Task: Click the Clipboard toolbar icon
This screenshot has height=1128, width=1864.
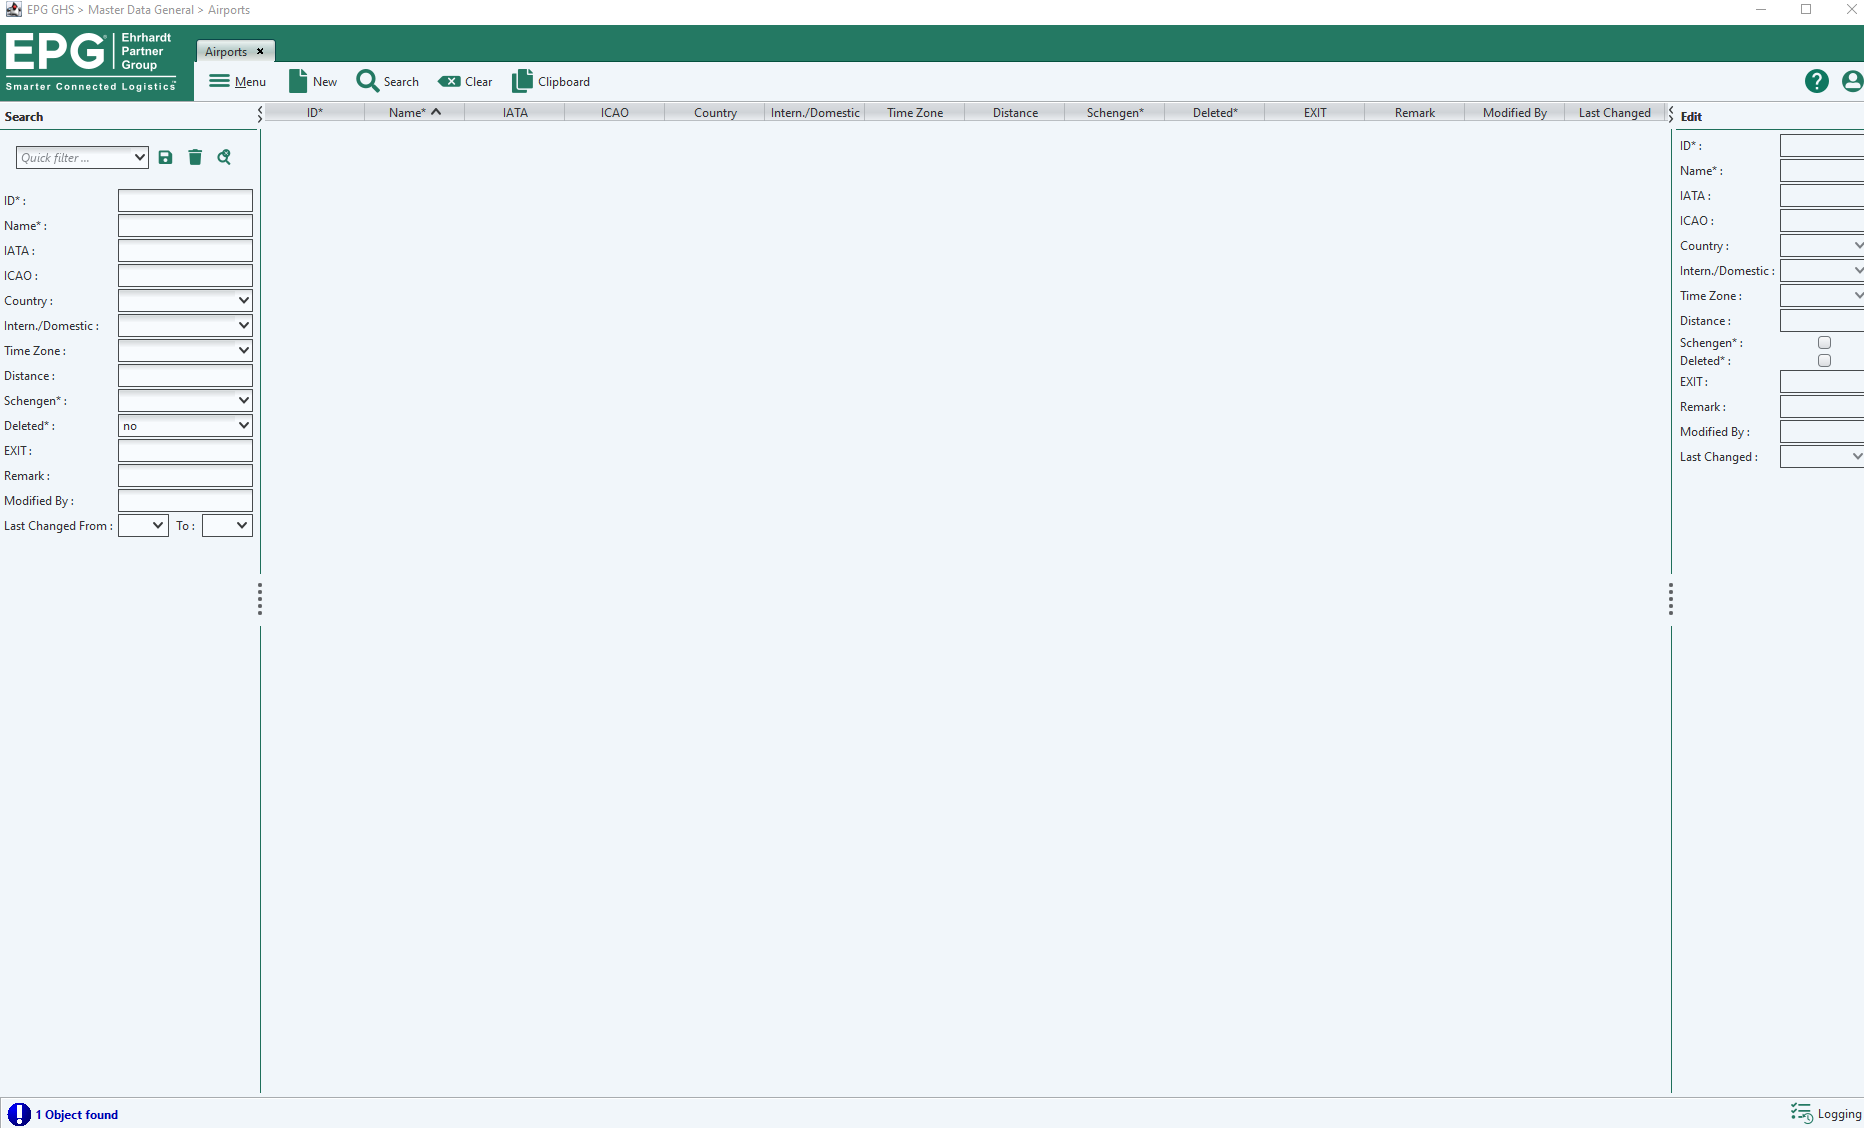Action: click(522, 81)
